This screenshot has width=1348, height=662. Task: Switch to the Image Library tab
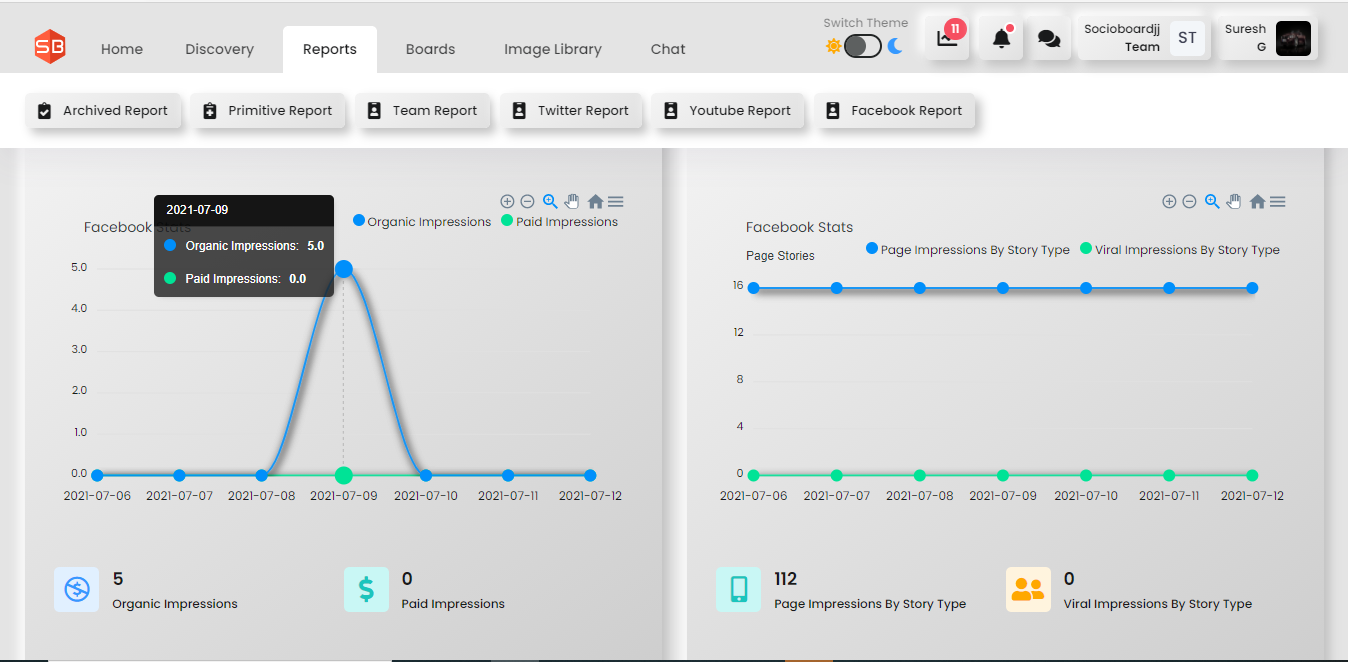(553, 49)
